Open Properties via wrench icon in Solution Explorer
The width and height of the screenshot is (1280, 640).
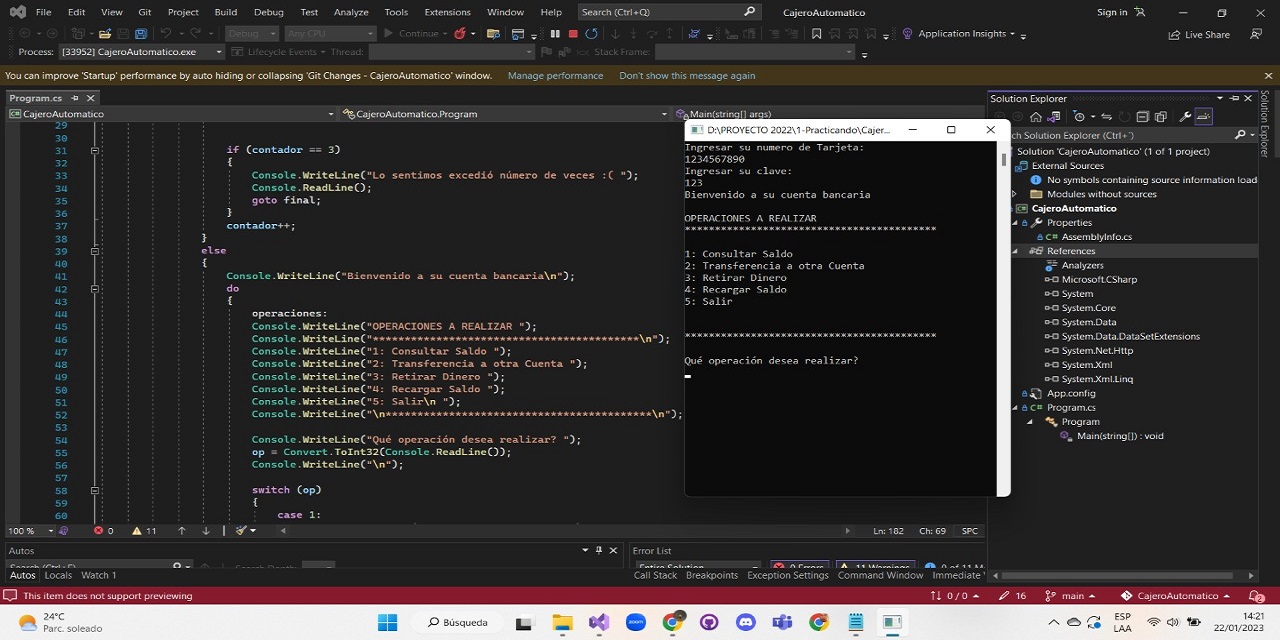tap(1186, 117)
